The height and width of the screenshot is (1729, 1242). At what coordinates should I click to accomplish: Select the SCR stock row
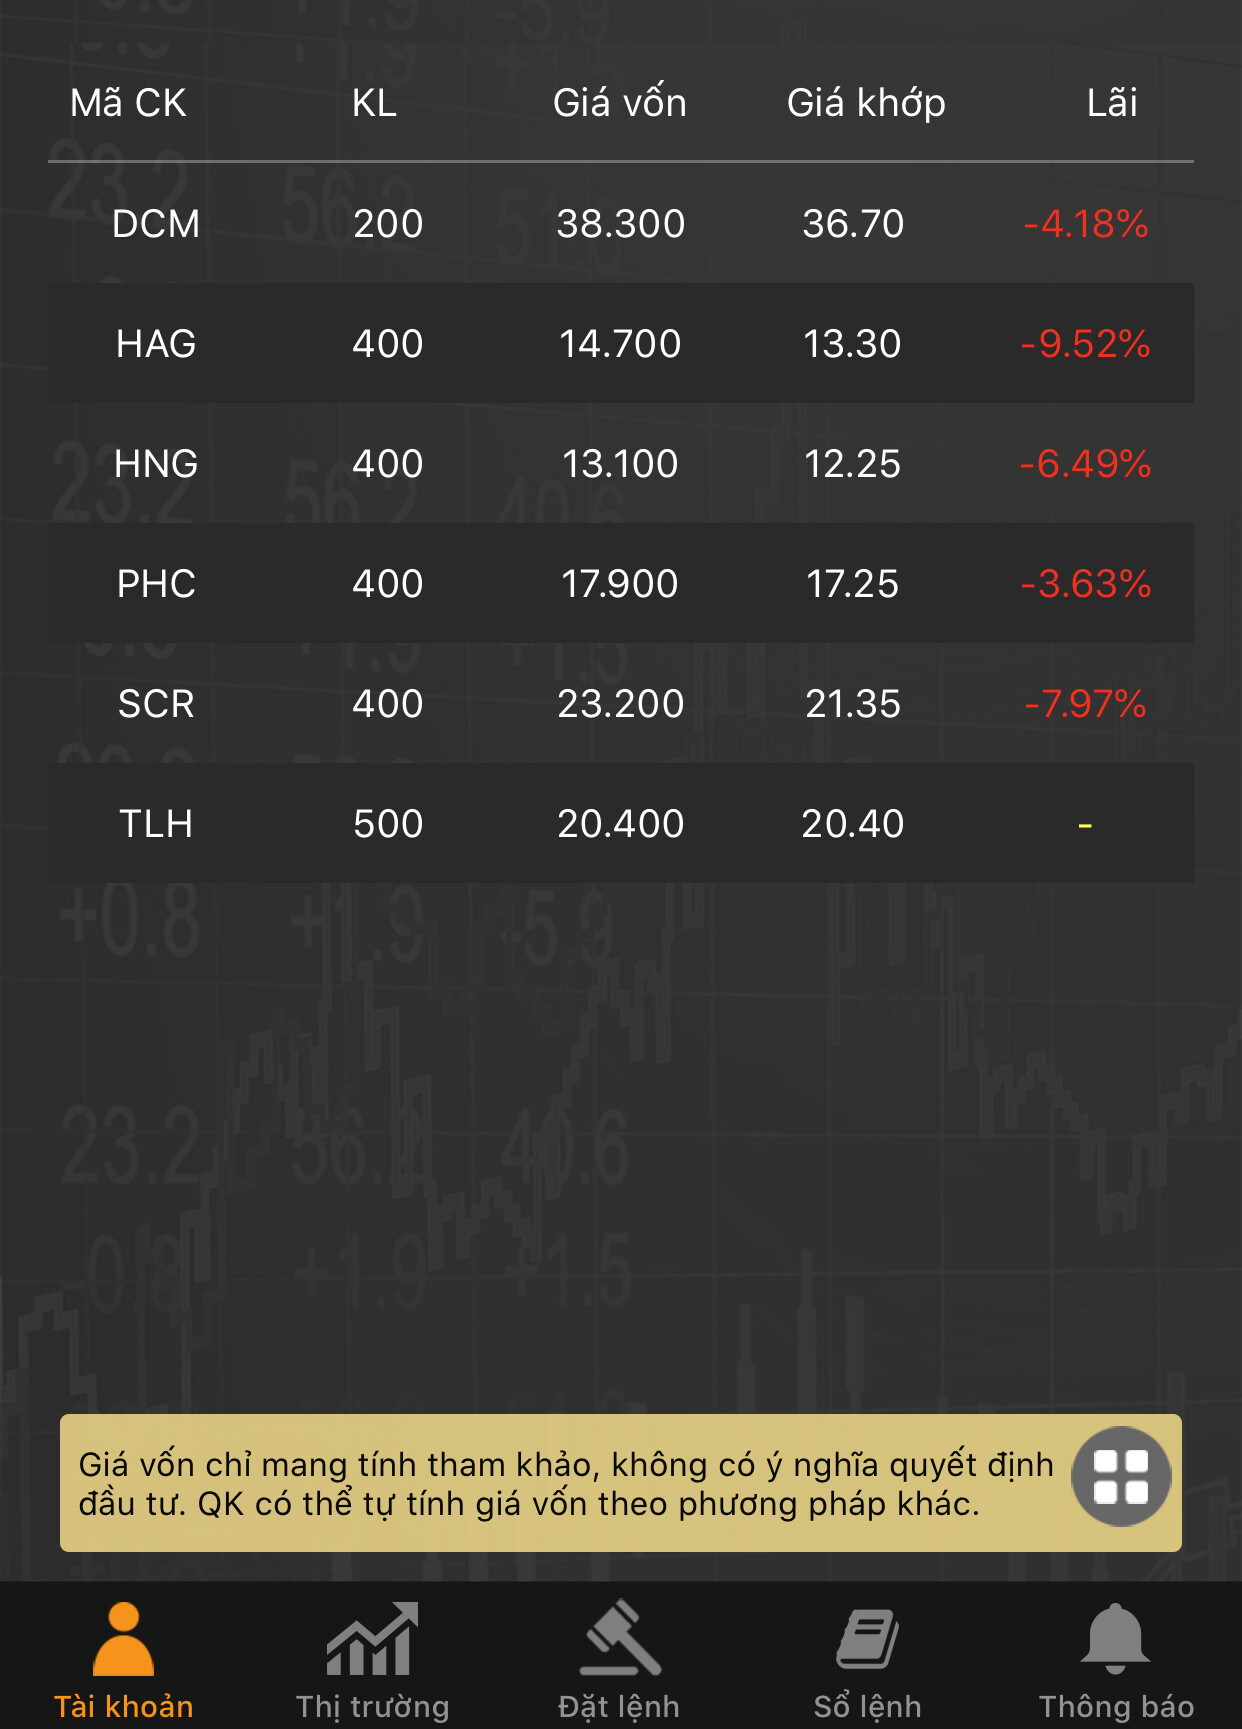pyautogui.click(x=620, y=704)
